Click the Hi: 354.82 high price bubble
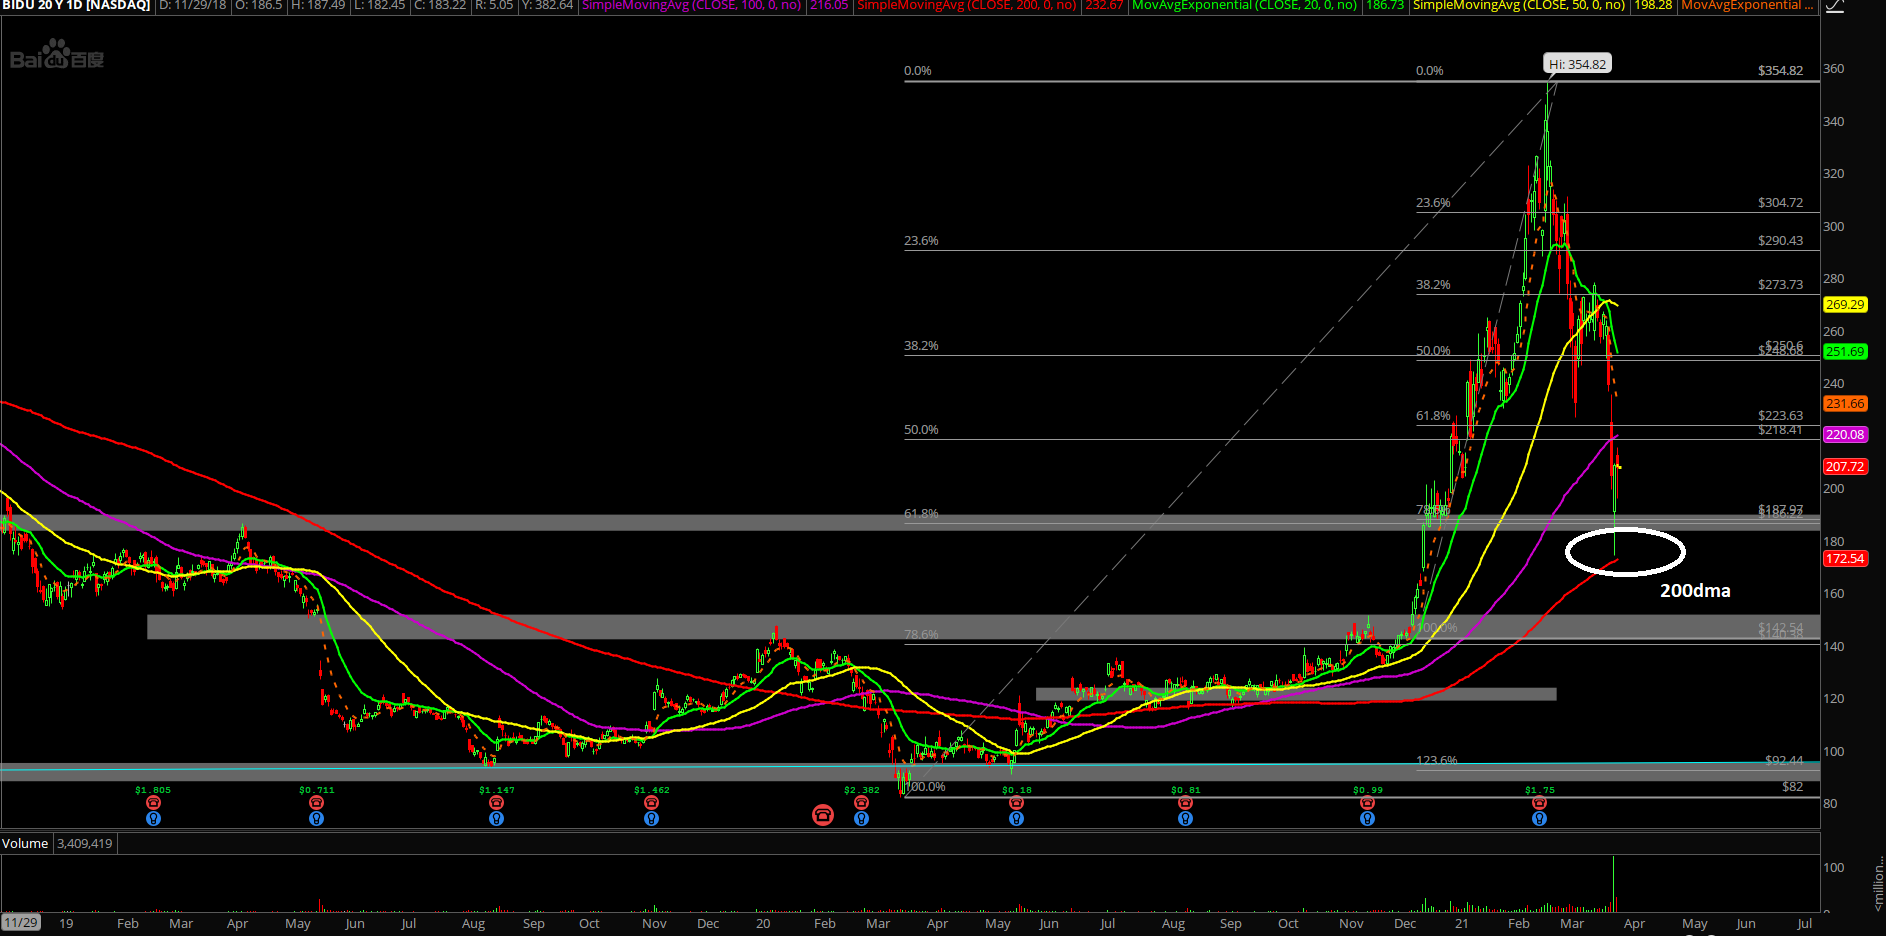The height and width of the screenshot is (936, 1886). coord(1577,64)
